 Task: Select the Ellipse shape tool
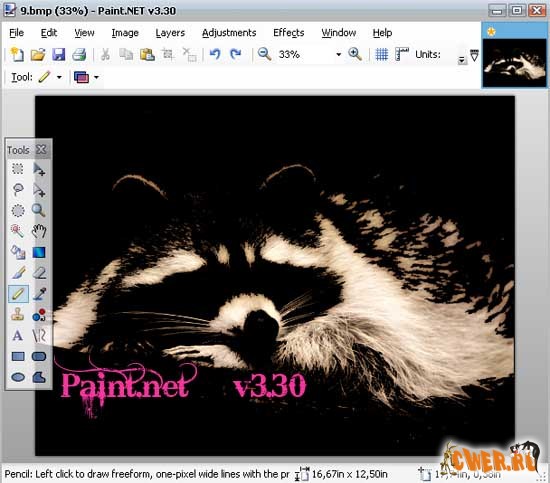[x=18, y=377]
